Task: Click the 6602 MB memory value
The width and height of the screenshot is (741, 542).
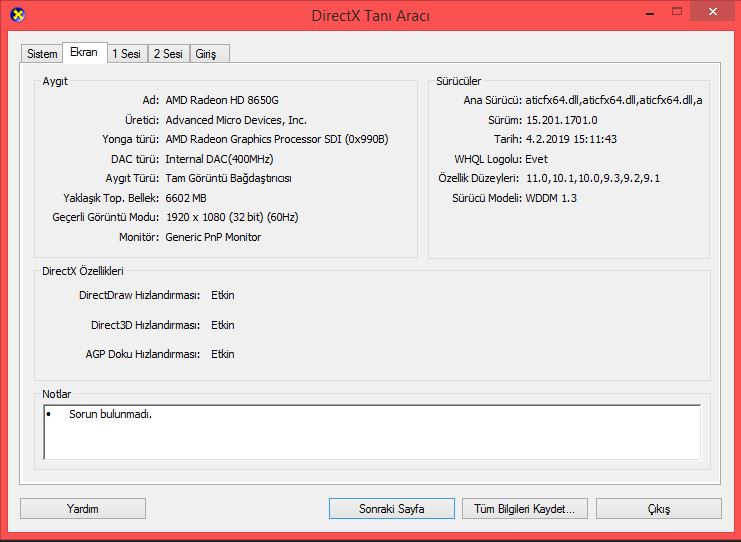Action: [x=186, y=198]
